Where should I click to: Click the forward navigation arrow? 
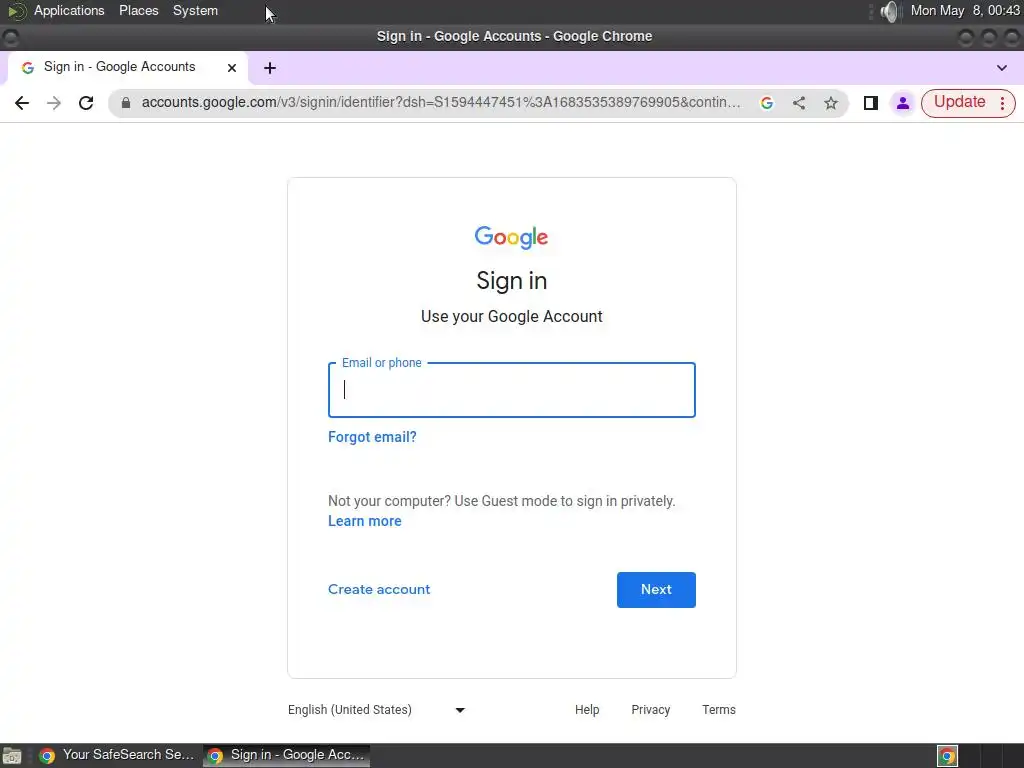[54, 103]
